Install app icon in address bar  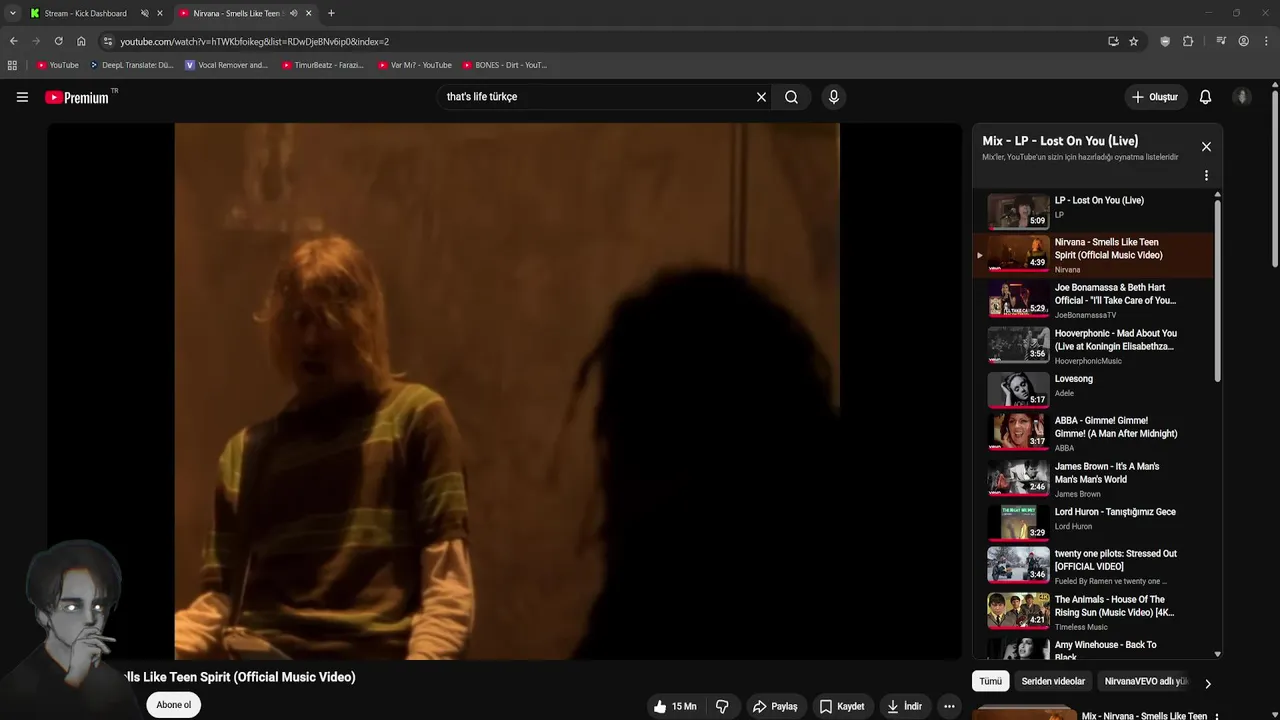(1113, 41)
